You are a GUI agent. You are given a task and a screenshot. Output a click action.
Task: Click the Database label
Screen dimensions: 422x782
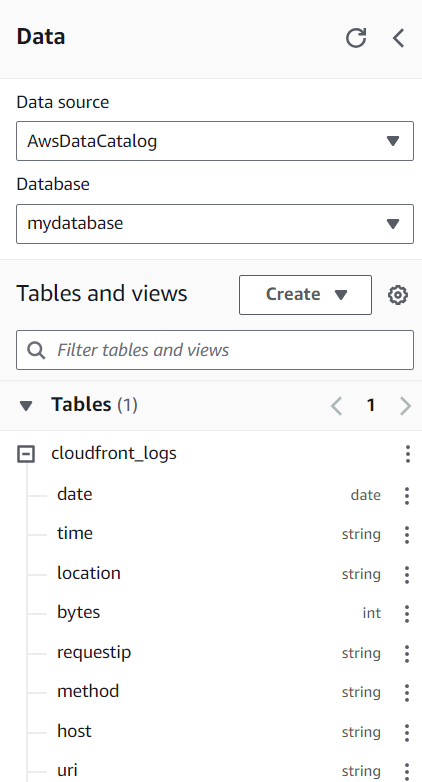coord(53,185)
